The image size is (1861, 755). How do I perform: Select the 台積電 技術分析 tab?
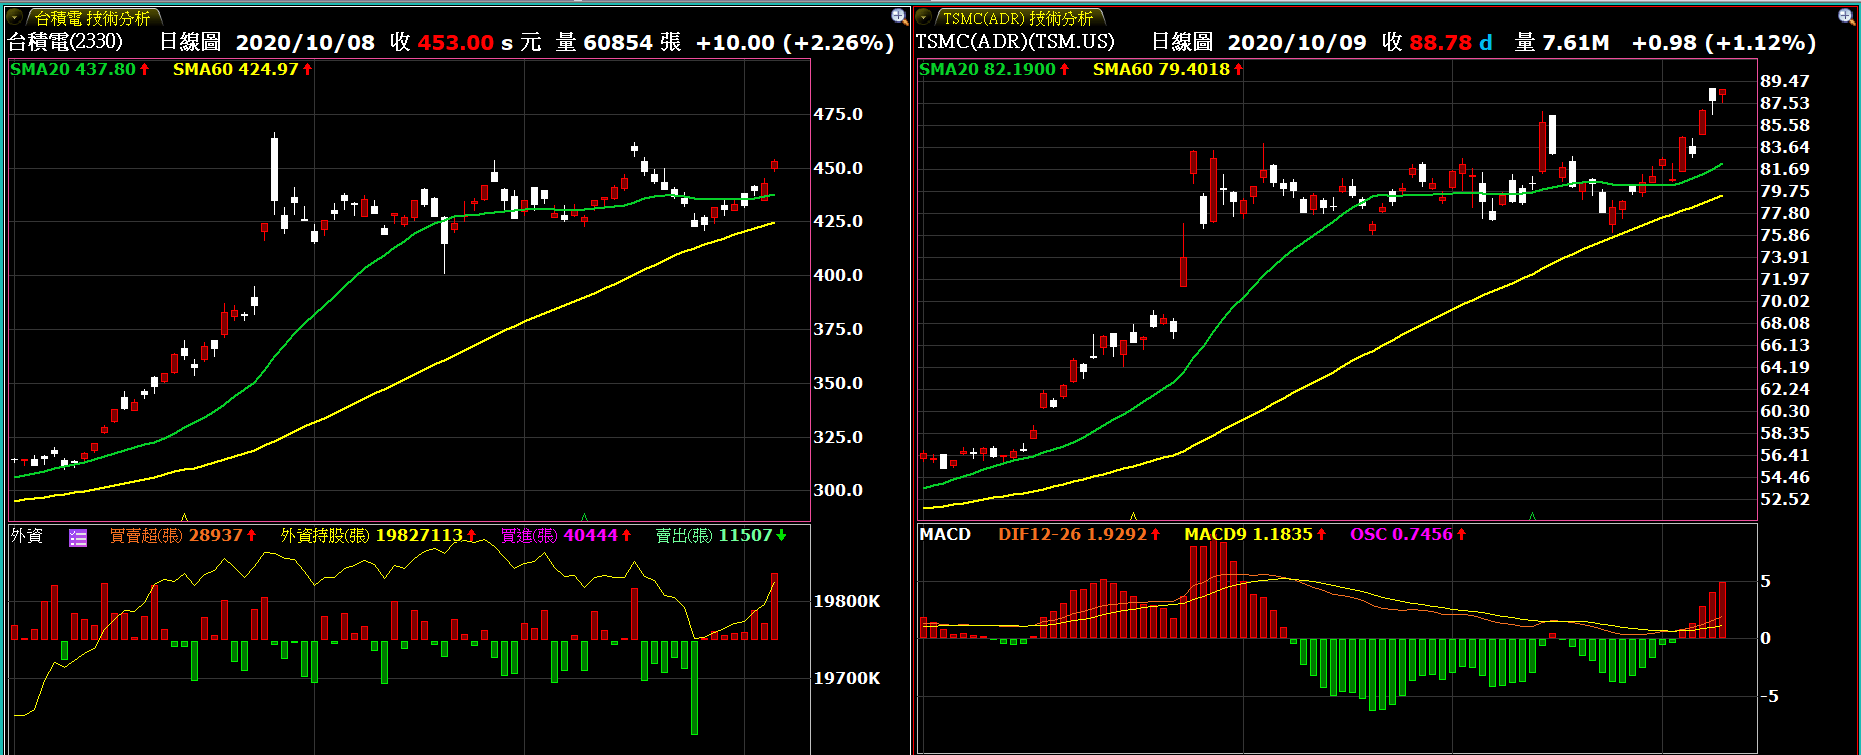[93, 18]
